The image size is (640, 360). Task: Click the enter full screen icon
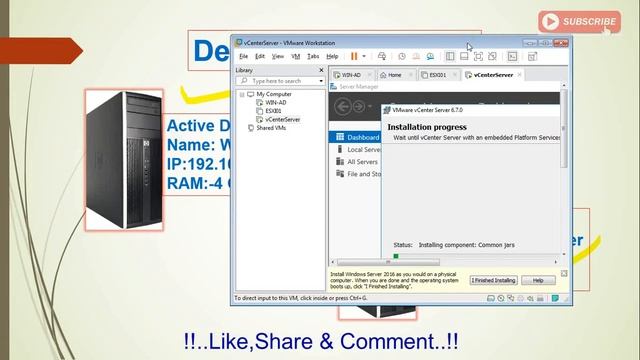478,56
